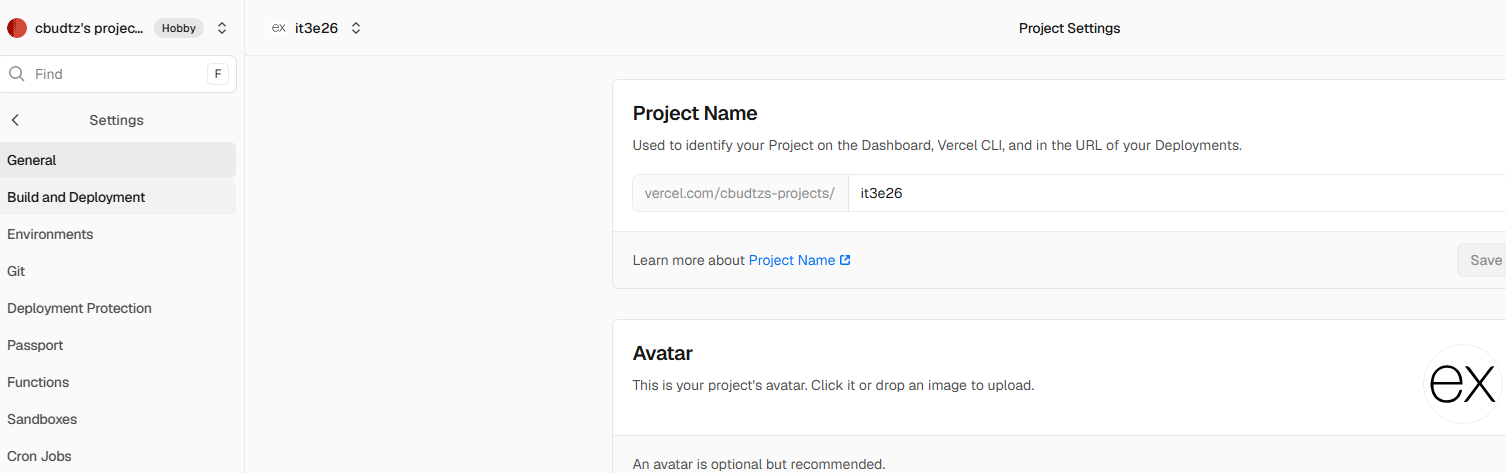This screenshot has height=473, width=1506.
Task: Click the external link icon by Project Name
Action: pos(845,260)
